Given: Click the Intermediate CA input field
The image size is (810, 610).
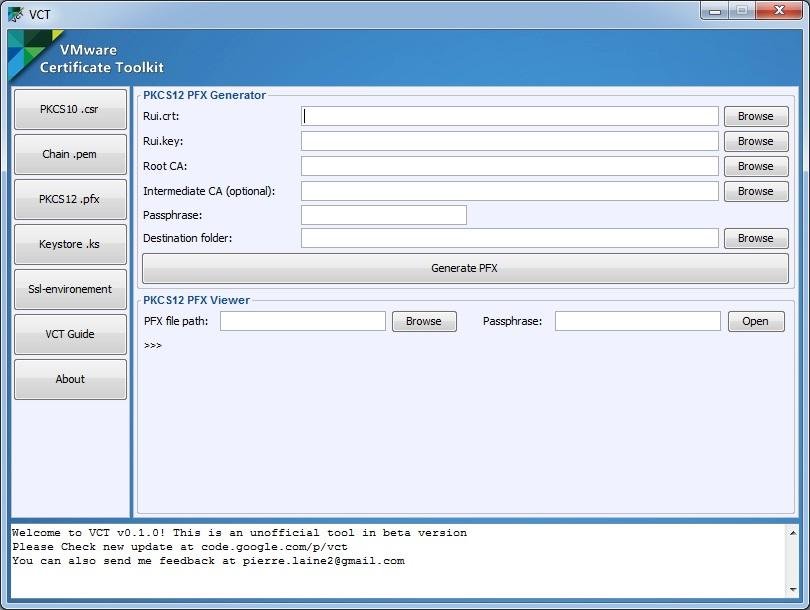Looking at the screenshot, I should 509,191.
